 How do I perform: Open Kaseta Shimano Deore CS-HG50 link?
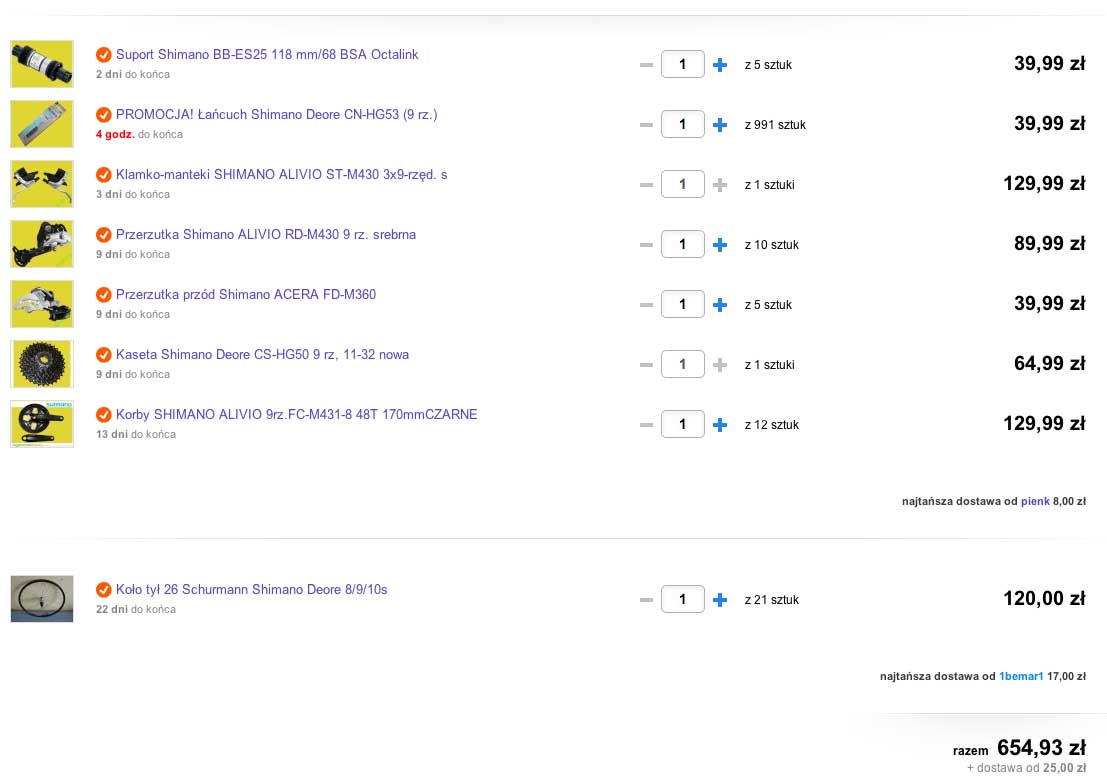point(262,354)
